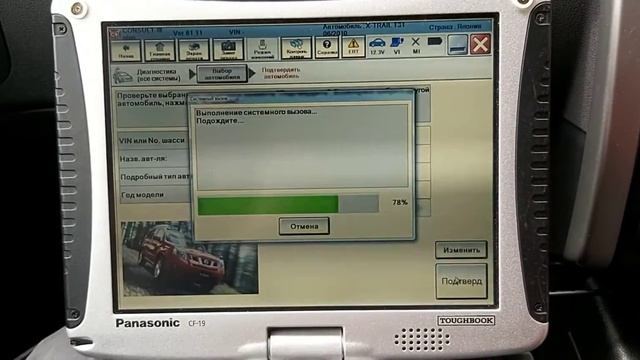Viewport: 640px width, 360px height.
Task: Select the Выбор автомобиля step
Action: point(222,74)
